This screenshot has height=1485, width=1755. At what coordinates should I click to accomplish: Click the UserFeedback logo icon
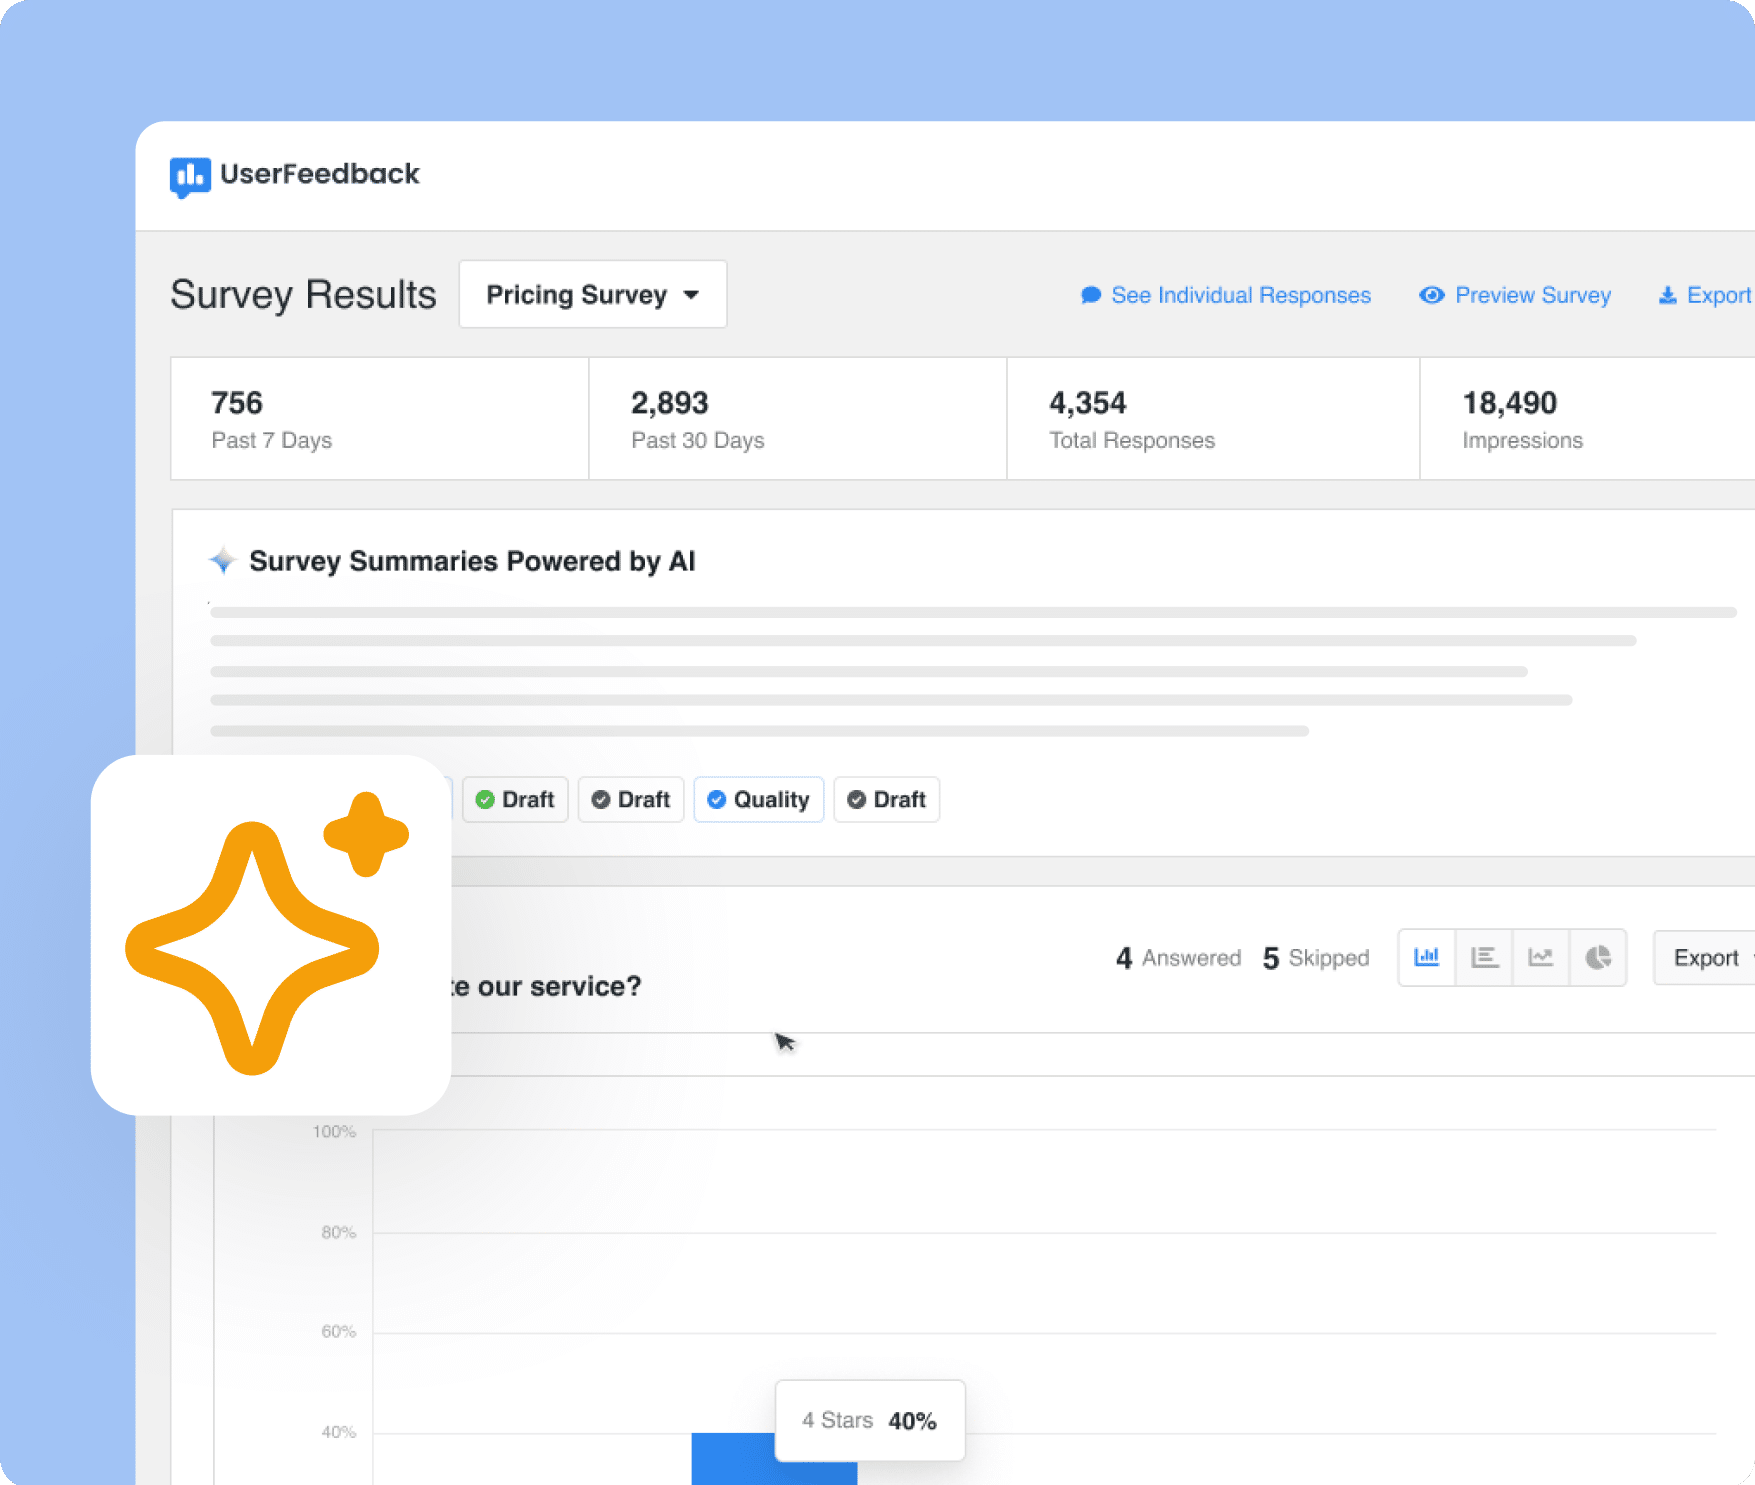point(190,176)
